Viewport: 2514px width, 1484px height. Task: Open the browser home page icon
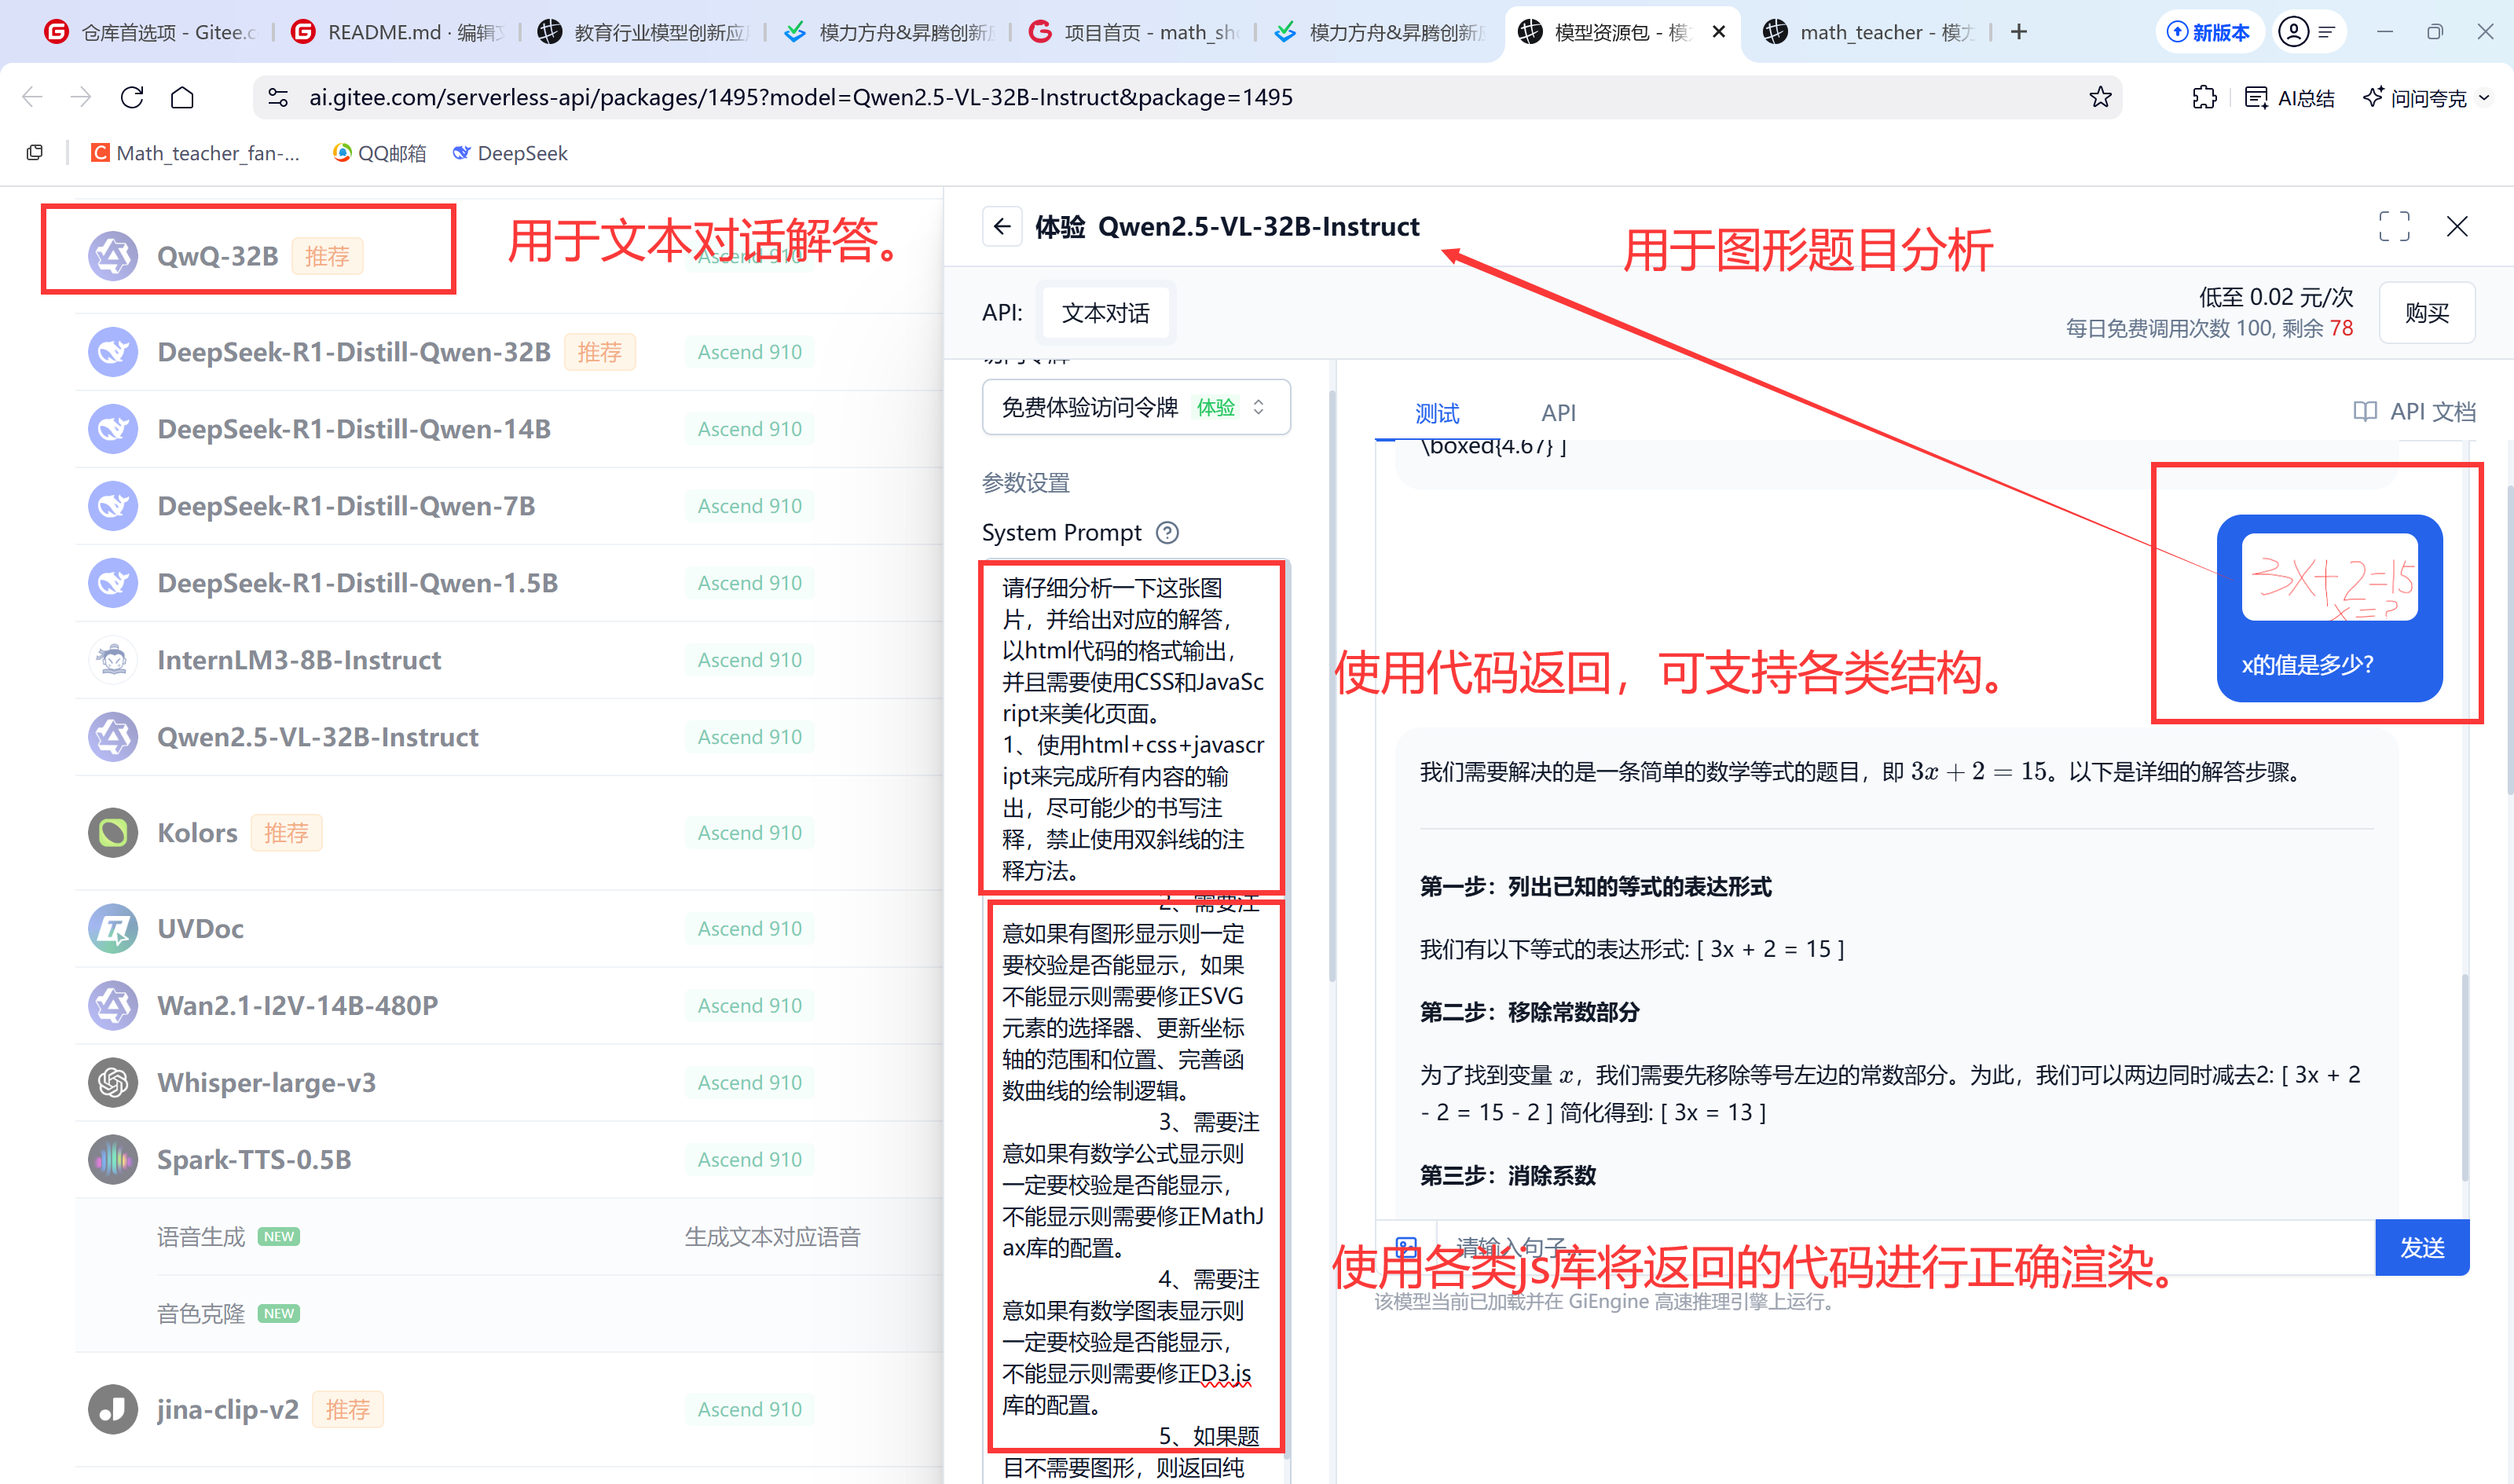pos(182,97)
